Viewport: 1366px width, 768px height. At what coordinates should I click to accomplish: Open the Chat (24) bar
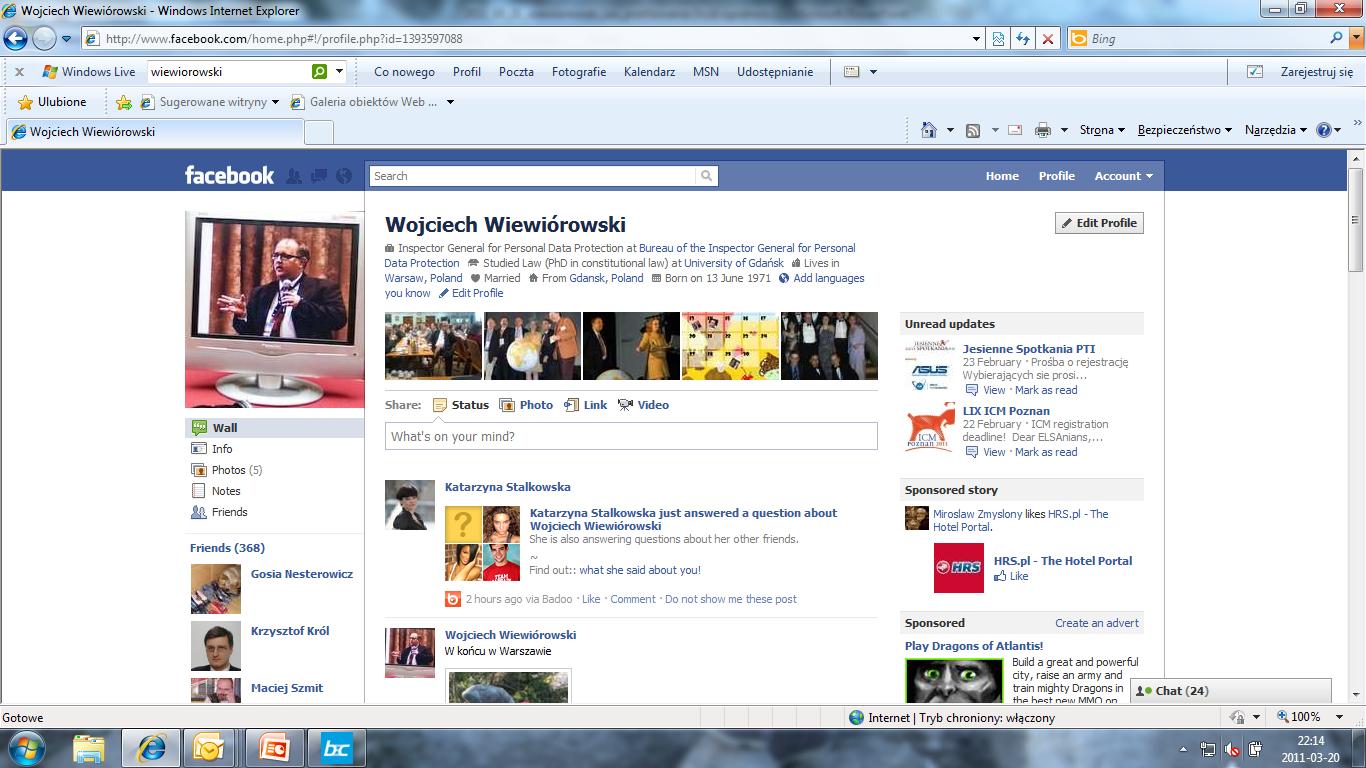click(x=1230, y=691)
